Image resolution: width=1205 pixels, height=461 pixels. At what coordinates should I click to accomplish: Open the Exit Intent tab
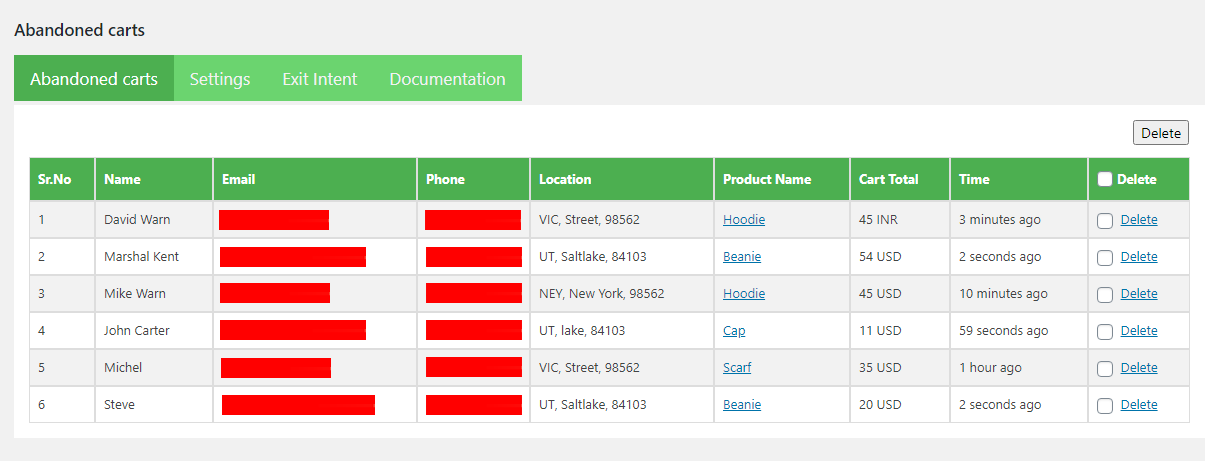319,78
